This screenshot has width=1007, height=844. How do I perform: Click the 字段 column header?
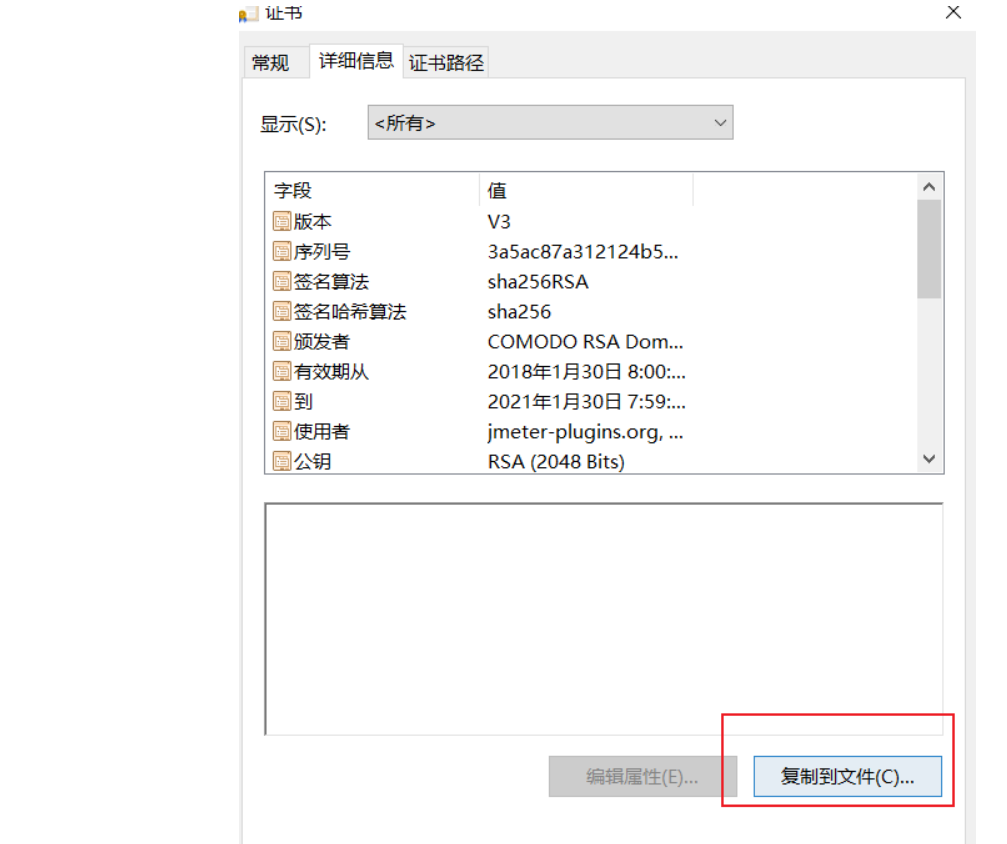tap(372, 191)
